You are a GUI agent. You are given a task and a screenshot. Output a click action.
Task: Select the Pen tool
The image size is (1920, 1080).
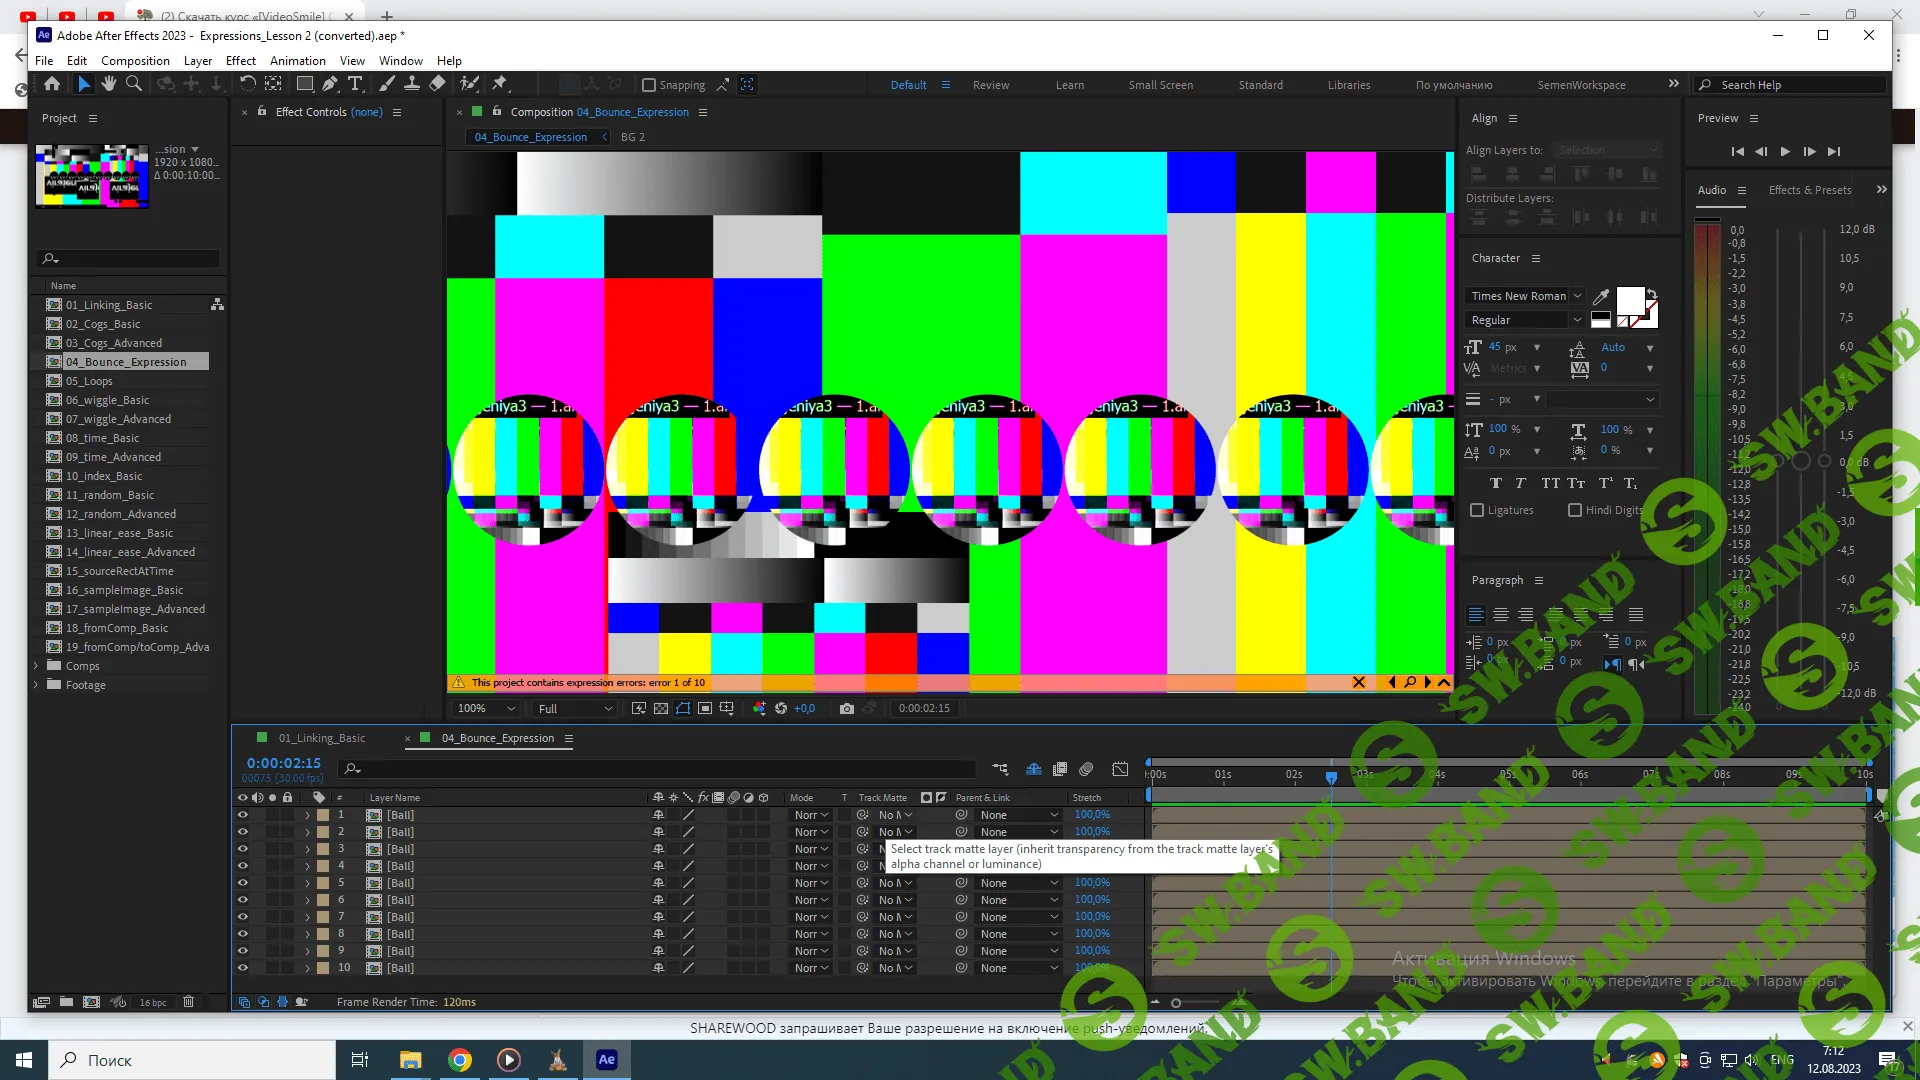pyautogui.click(x=330, y=84)
